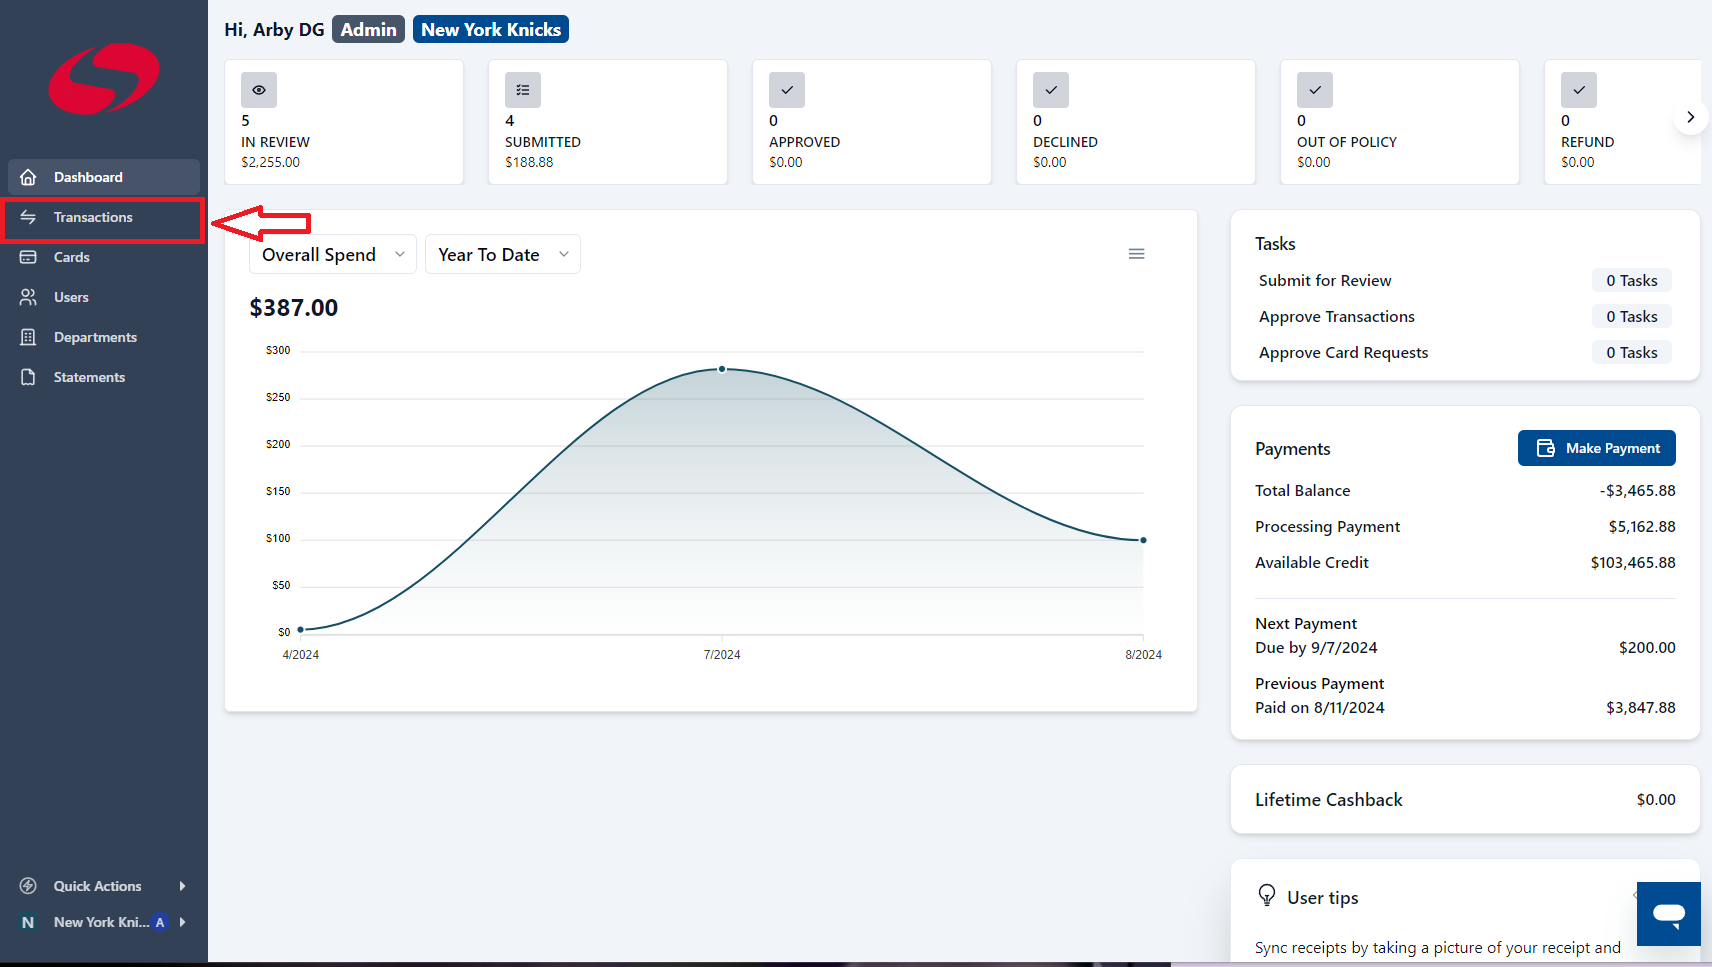Viewport: 1712px width, 967px height.
Task: Click the Paid on 8/11/2024 text
Action: coord(1320,708)
